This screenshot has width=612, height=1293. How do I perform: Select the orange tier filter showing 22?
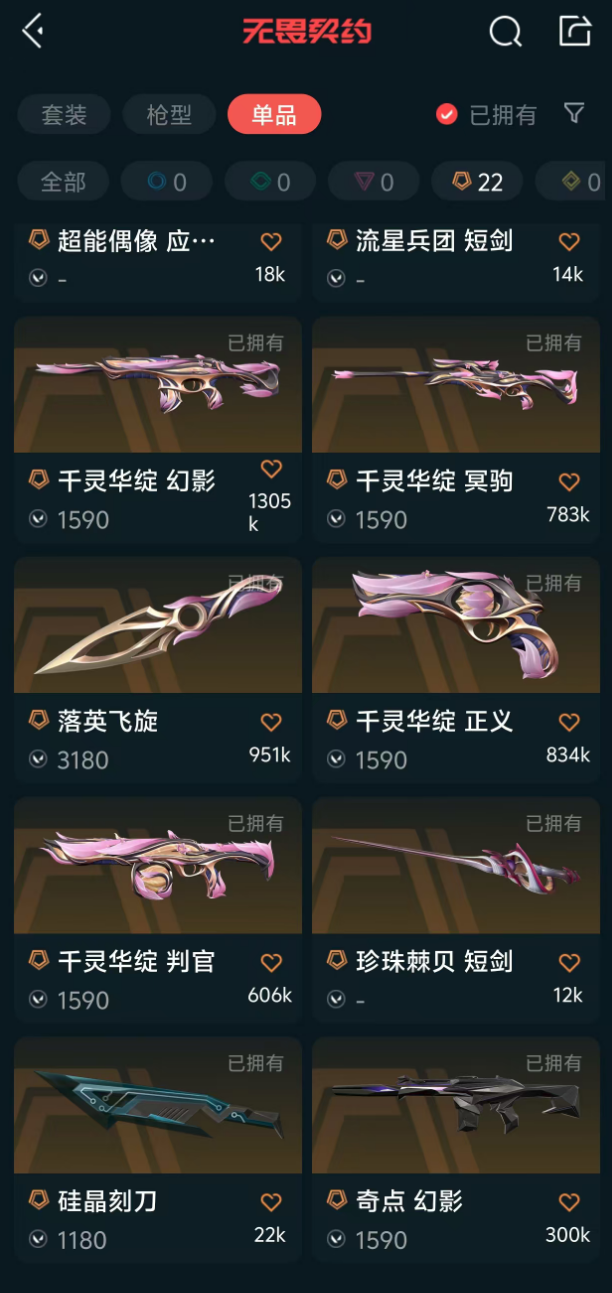(477, 182)
